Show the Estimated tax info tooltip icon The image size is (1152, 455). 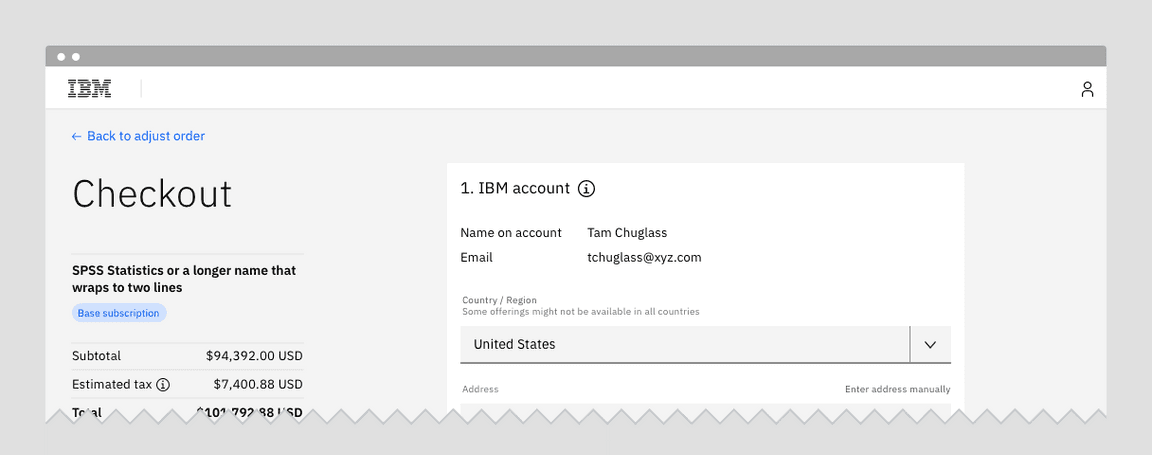click(163, 384)
